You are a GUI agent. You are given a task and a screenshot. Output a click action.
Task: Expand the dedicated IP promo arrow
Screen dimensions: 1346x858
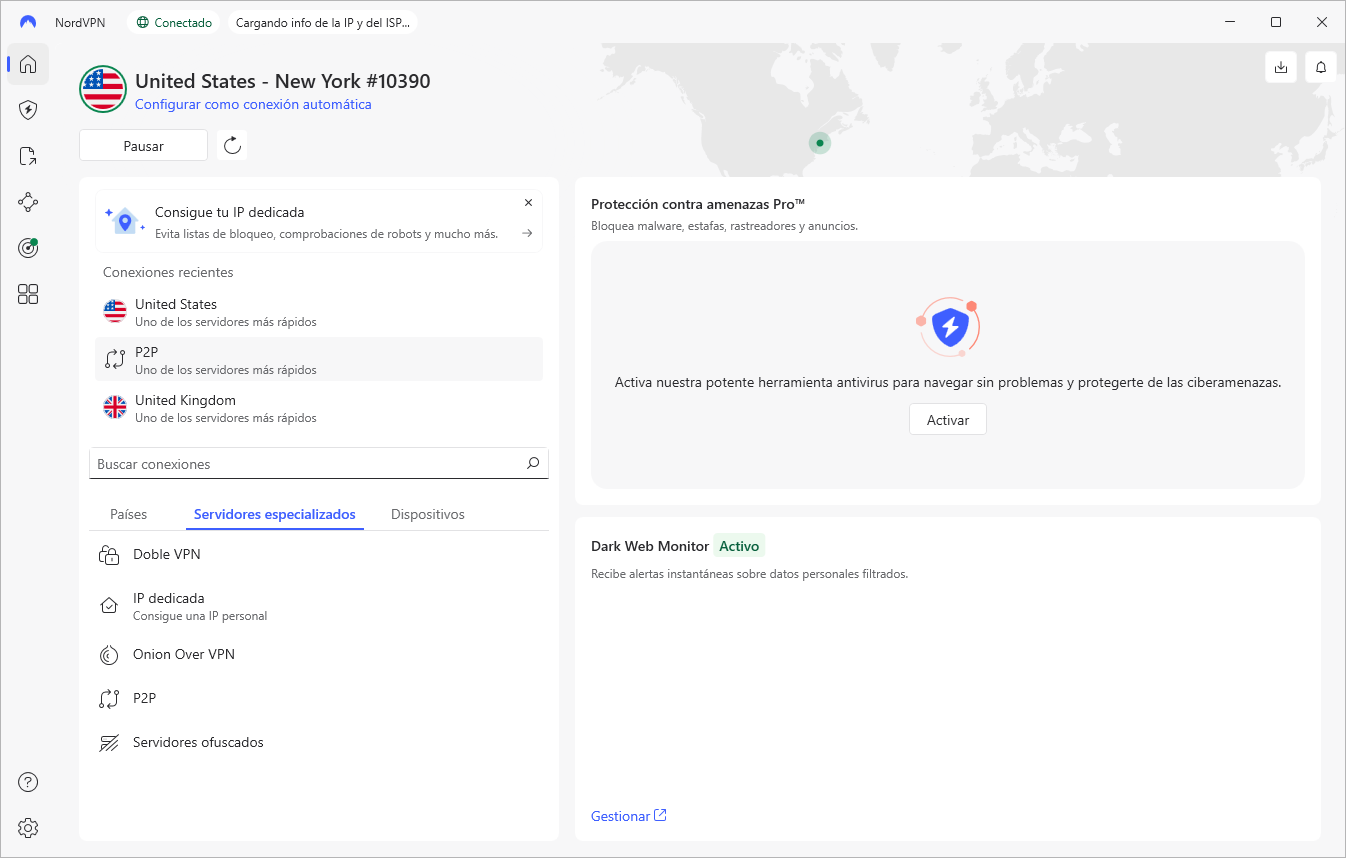[x=526, y=232]
